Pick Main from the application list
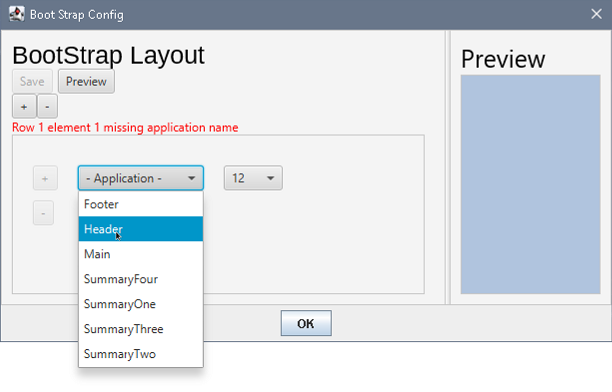Image resolution: width=612 pixels, height=392 pixels. [x=141, y=254]
